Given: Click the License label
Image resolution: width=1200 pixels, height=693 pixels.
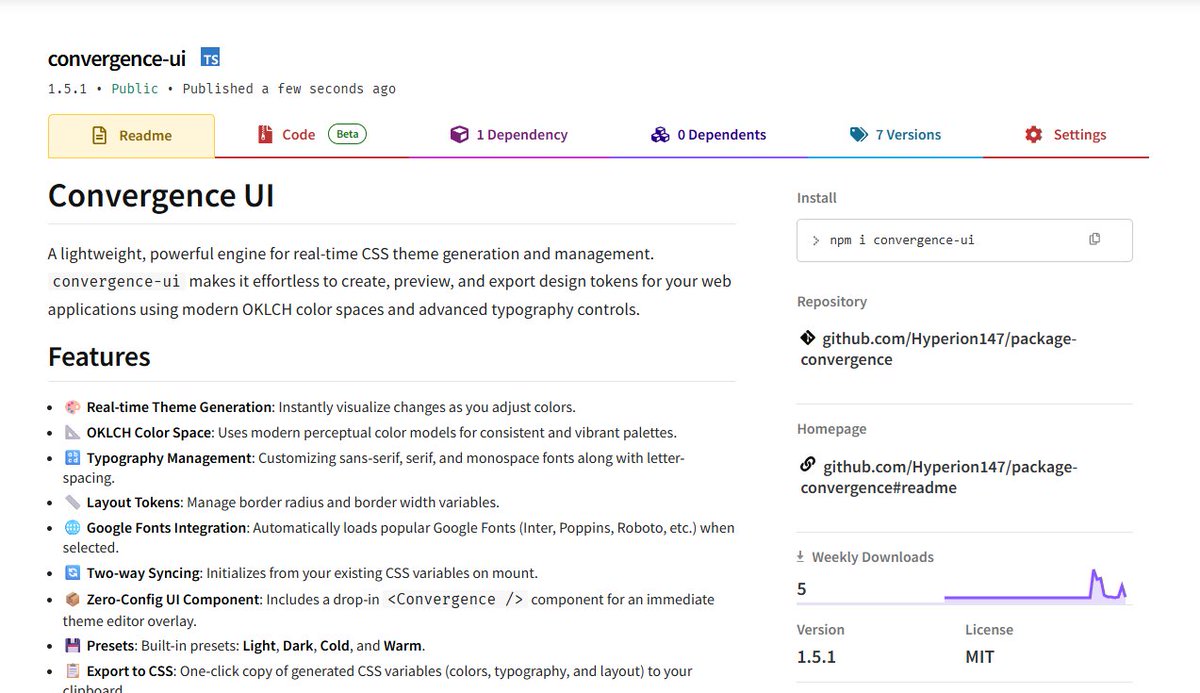Looking at the screenshot, I should tap(989, 630).
